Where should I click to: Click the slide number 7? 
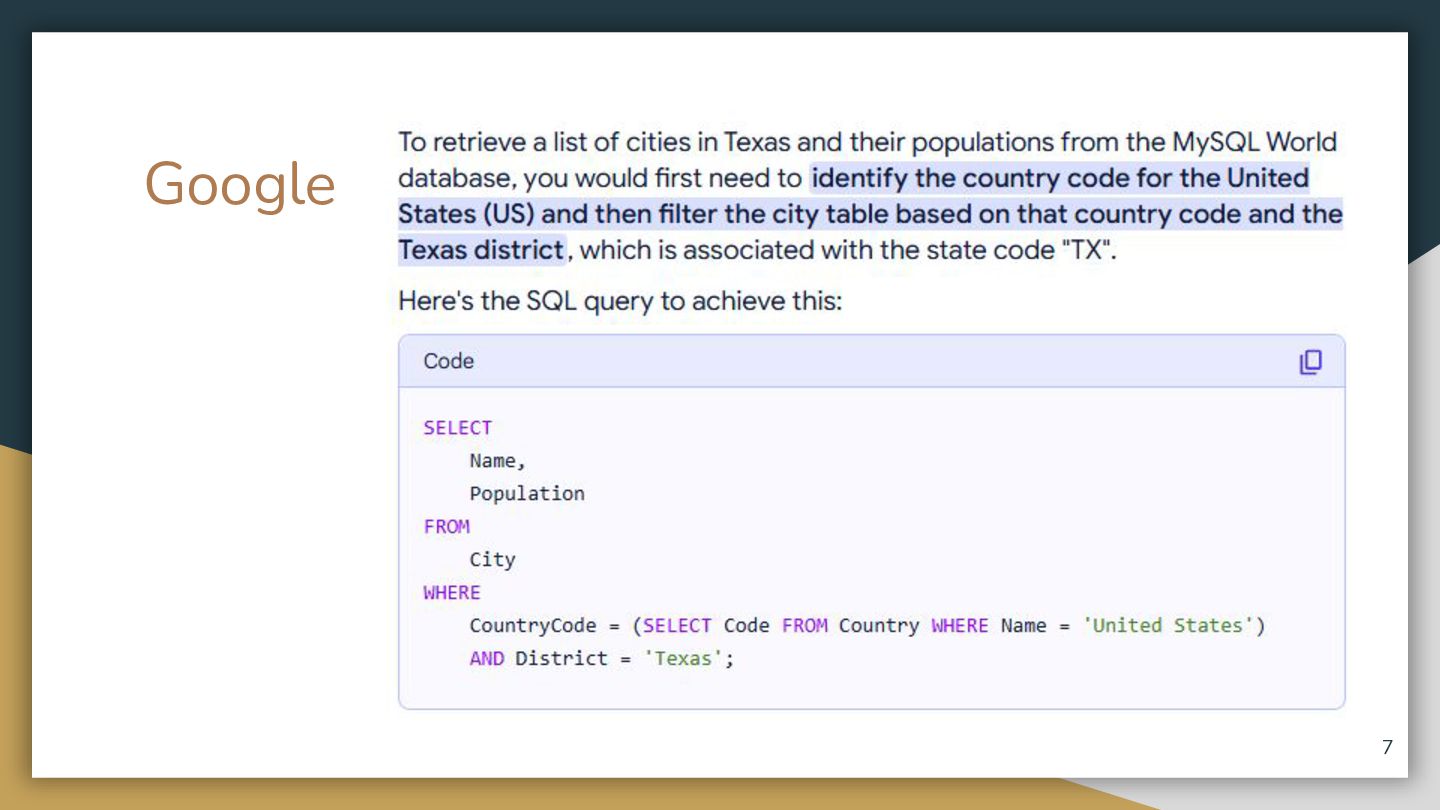click(x=1387, y=747)
